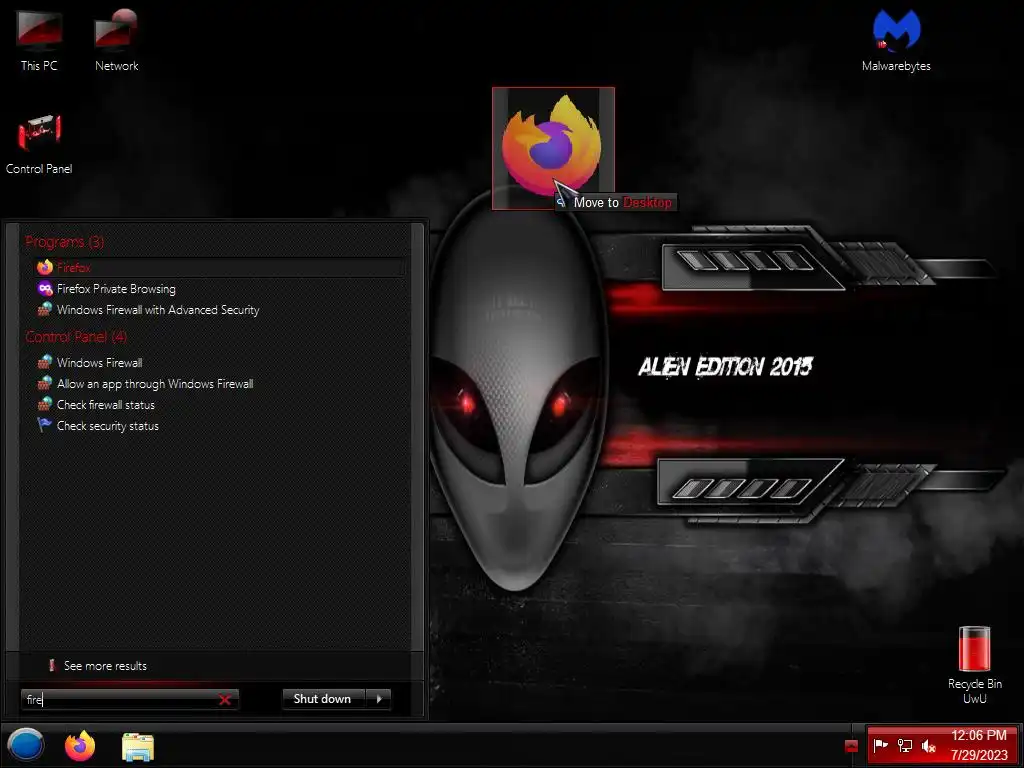Click the Programs (3) group header
1024x768 pixels.
tap(64, 242)
